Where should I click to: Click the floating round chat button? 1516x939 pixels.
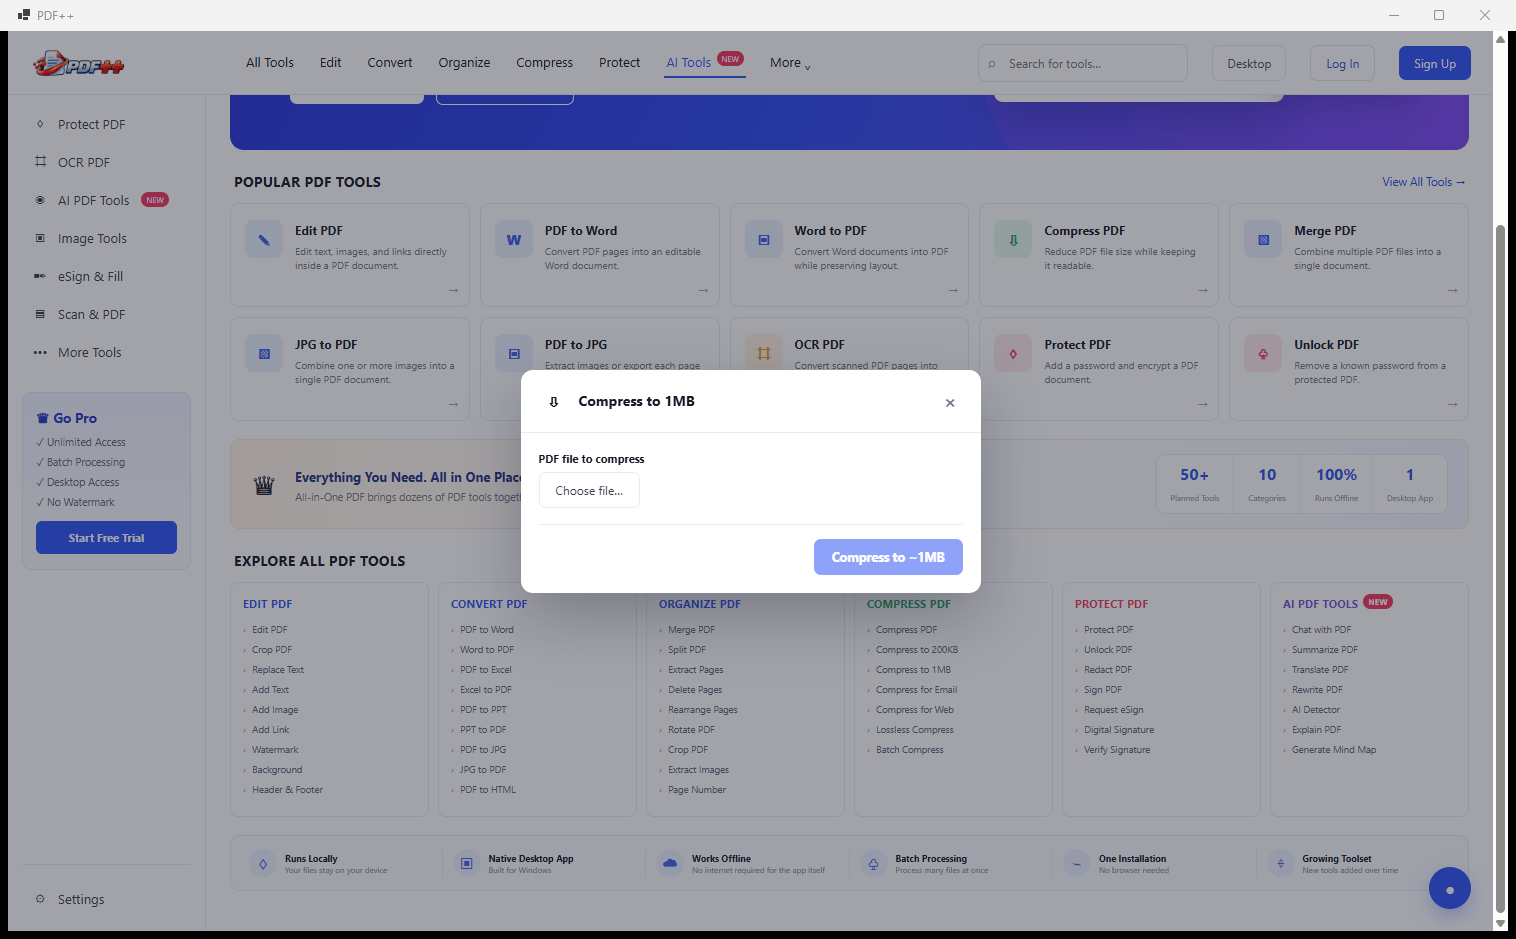coord(1449,888)
